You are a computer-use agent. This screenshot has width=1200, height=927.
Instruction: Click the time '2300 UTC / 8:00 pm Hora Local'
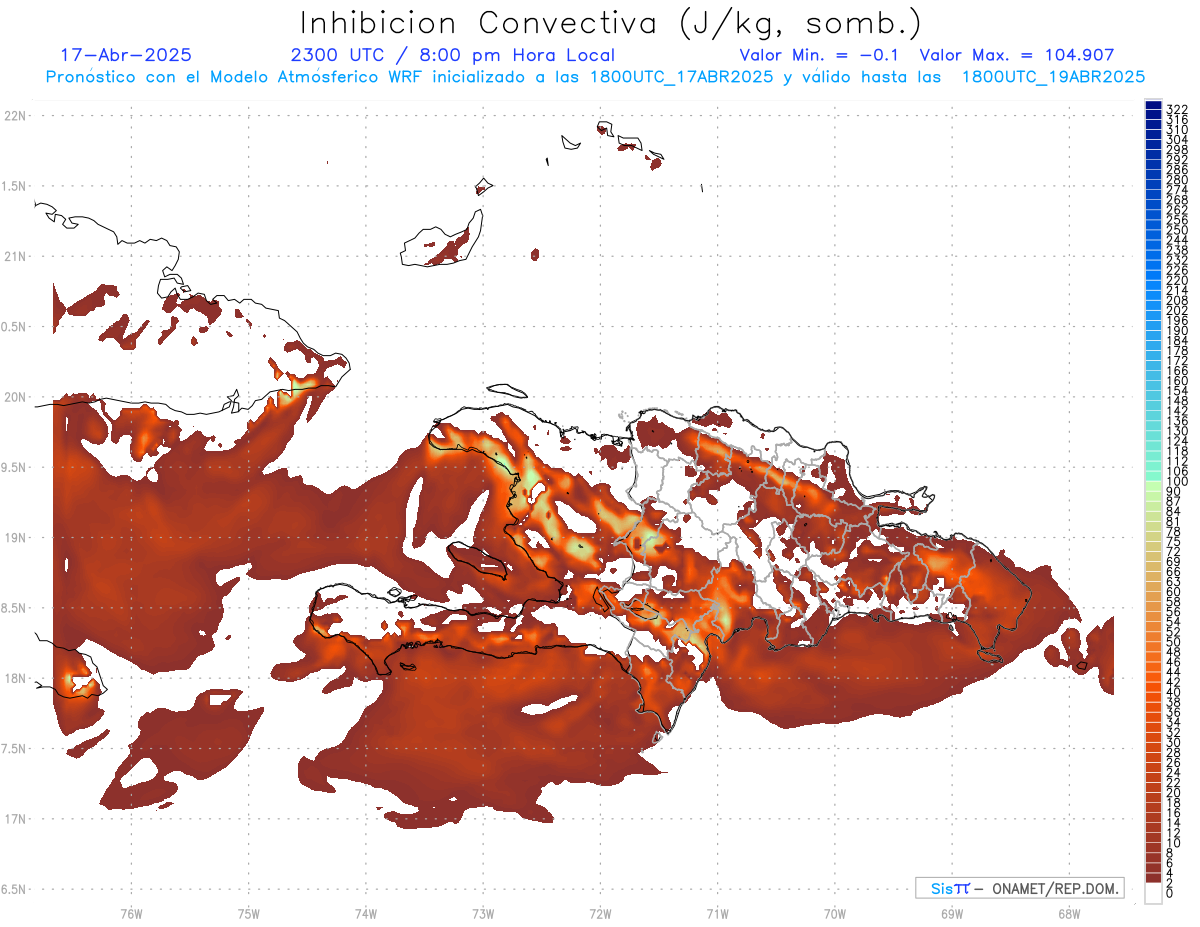[453, 55]
